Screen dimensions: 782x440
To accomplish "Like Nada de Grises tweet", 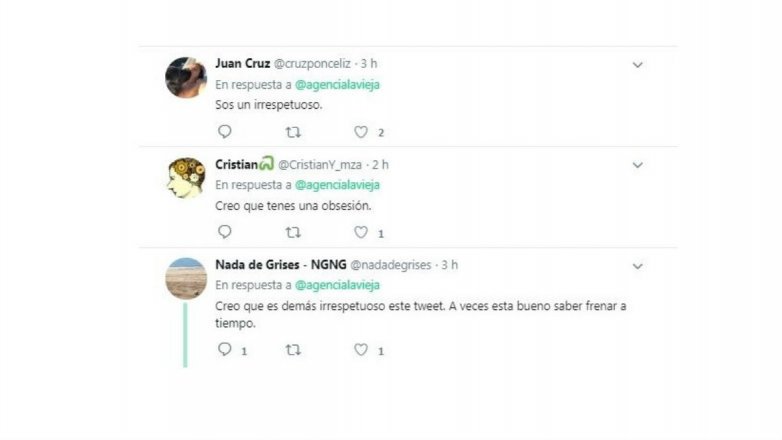I will pos(361,349).
